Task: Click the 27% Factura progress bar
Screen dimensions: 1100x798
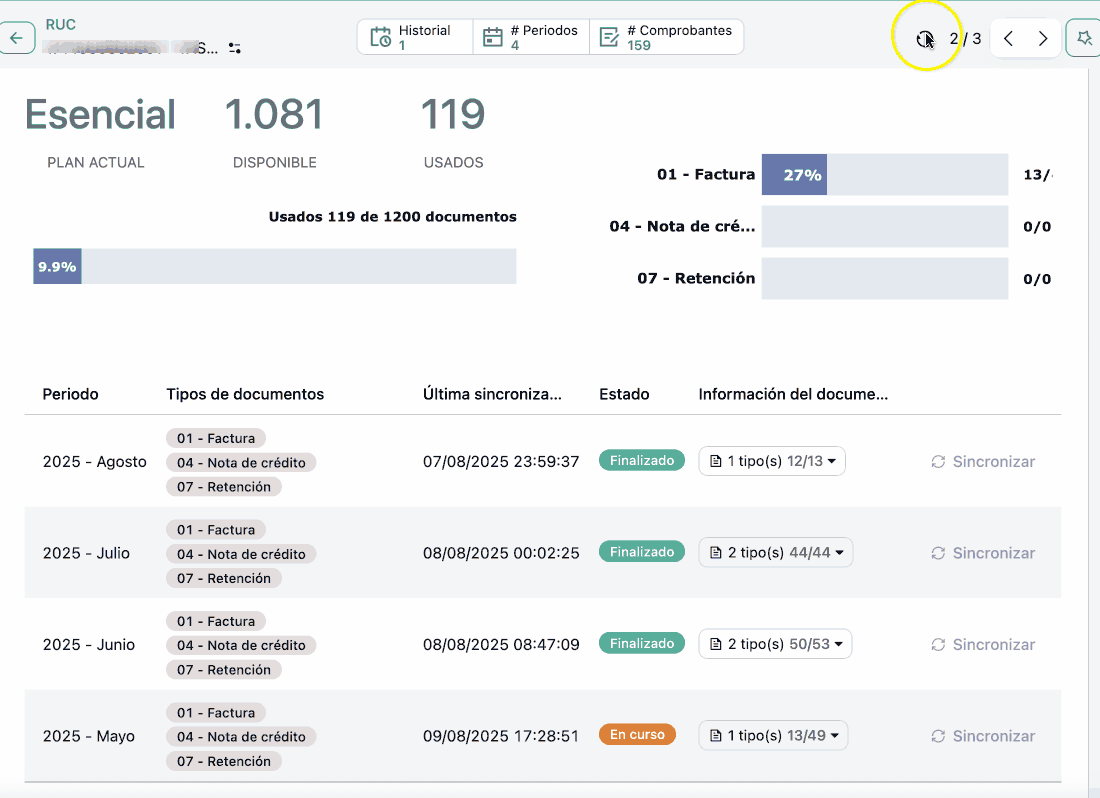Action: point(794,174)
